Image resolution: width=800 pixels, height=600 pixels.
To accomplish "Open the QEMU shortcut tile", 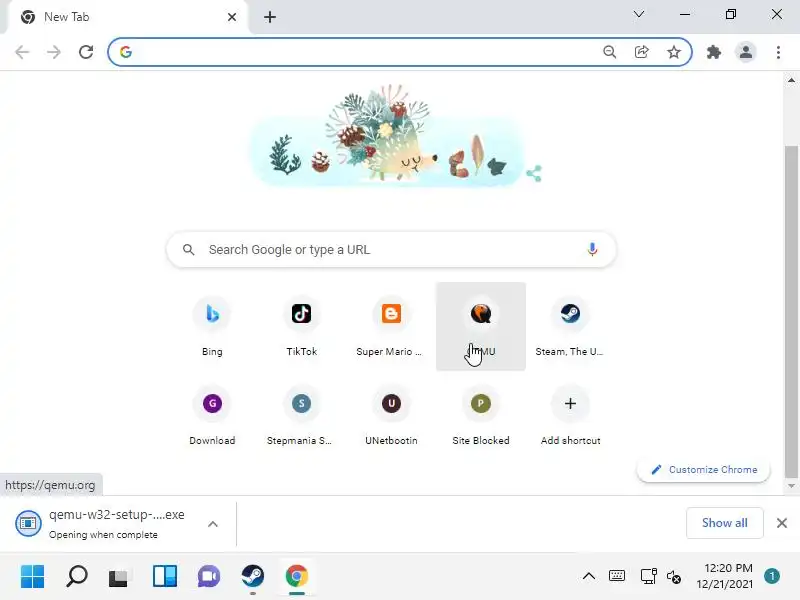I will click(x=481, y=327).
